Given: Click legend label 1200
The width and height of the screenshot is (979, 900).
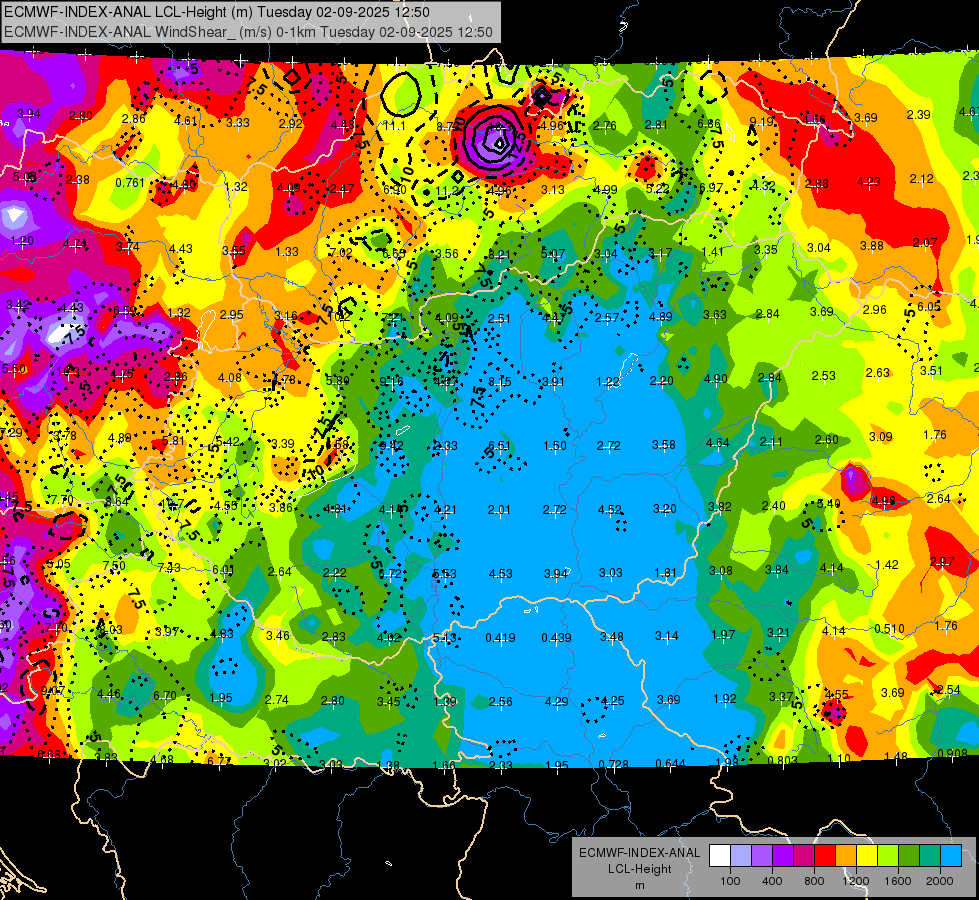Looking at the screenshot, I should [856, 881].
